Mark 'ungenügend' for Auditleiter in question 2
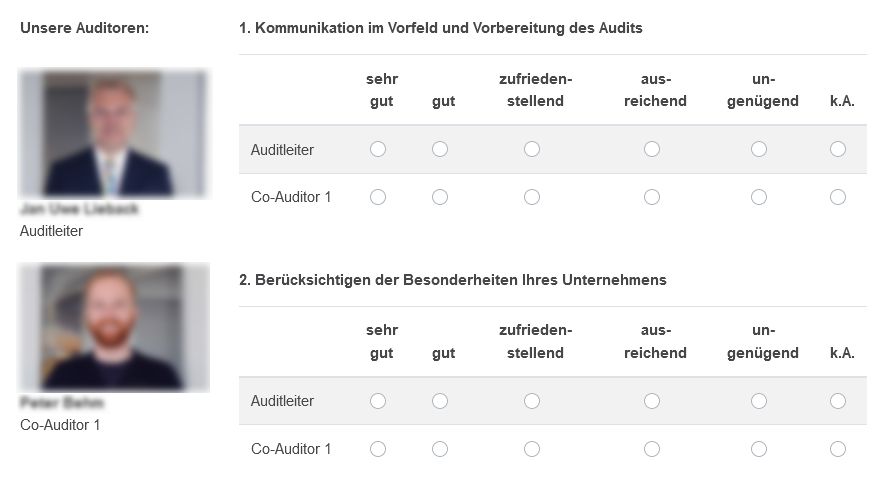872x498 pixels. (x=759, y=401)
